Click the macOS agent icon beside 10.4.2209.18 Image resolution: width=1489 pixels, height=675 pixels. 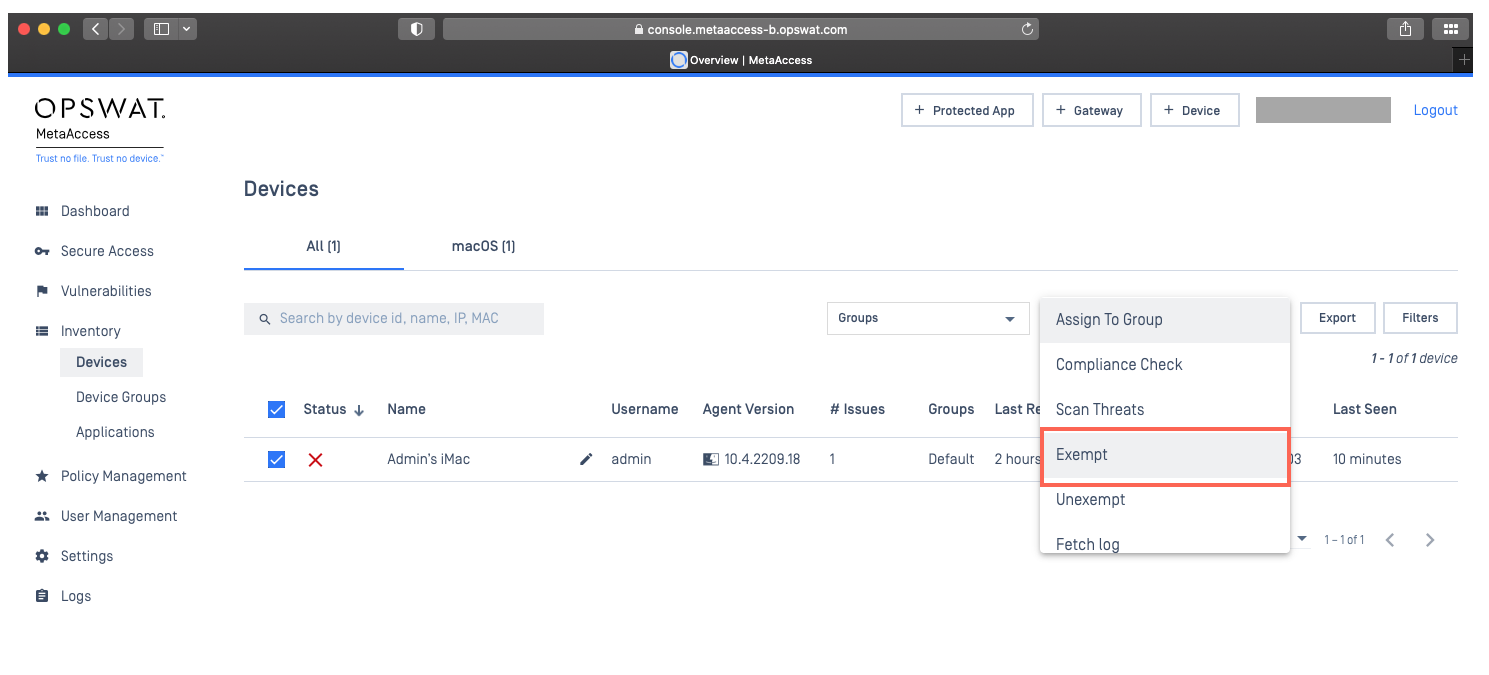(711, 459)
